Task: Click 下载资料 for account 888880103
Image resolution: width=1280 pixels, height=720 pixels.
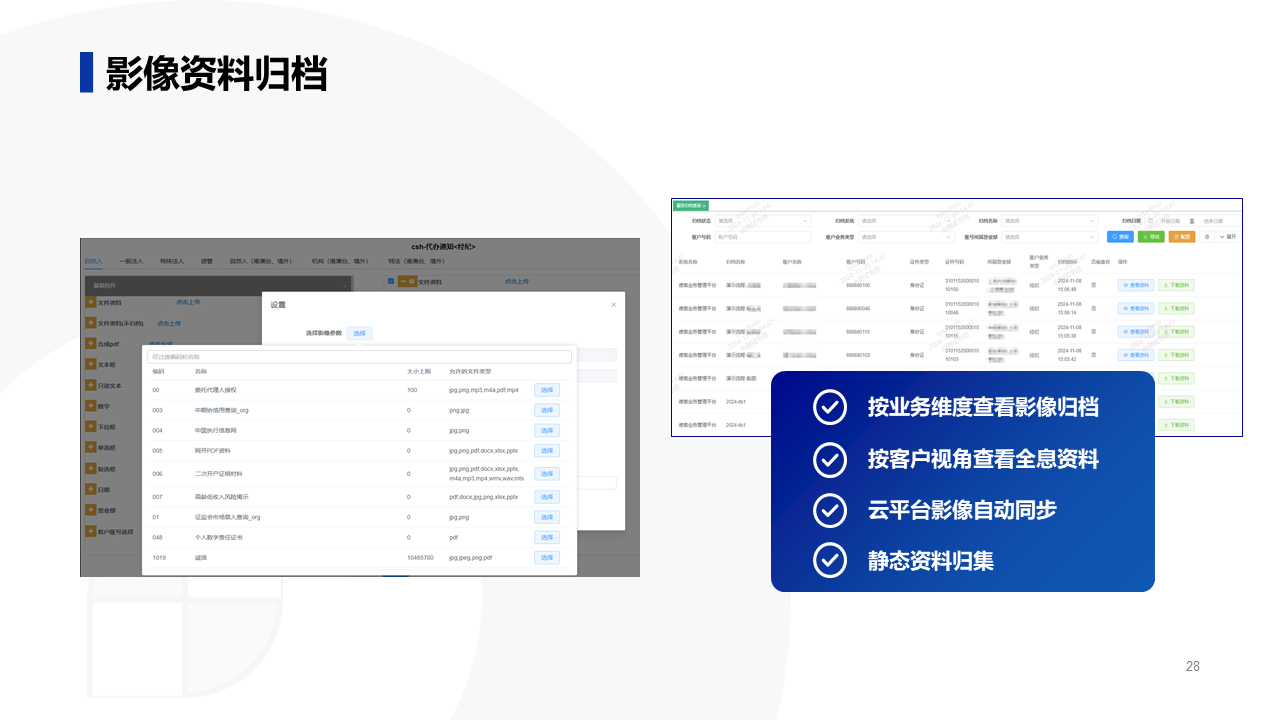Action: click(1175, 355)
